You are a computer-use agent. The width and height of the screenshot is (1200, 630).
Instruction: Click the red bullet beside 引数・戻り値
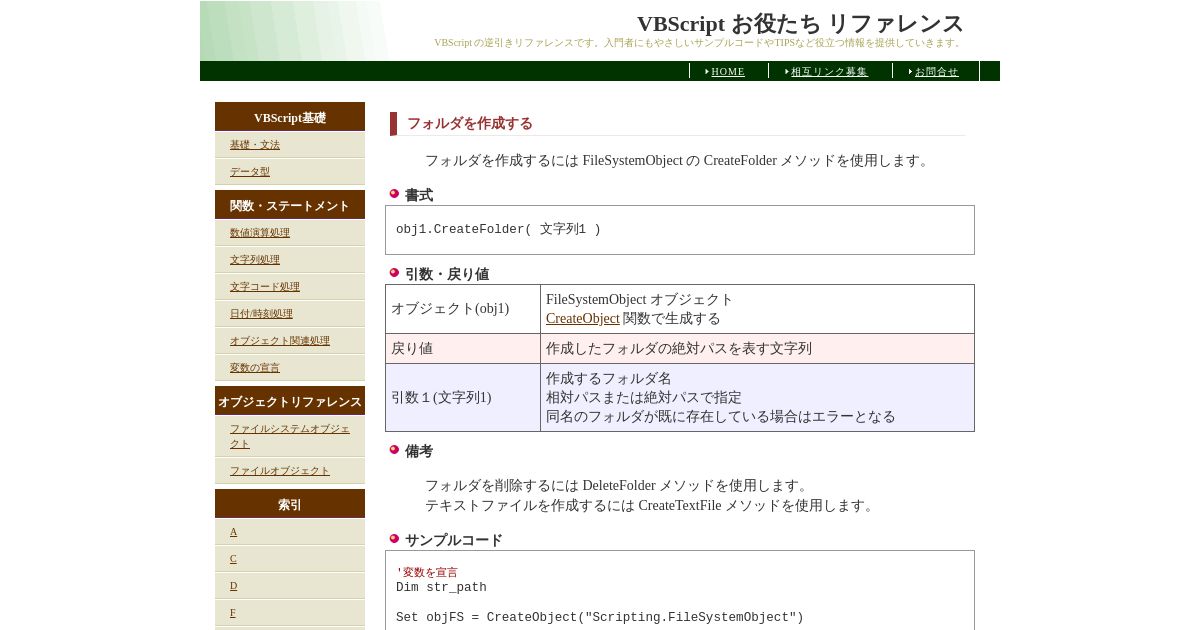394,273
